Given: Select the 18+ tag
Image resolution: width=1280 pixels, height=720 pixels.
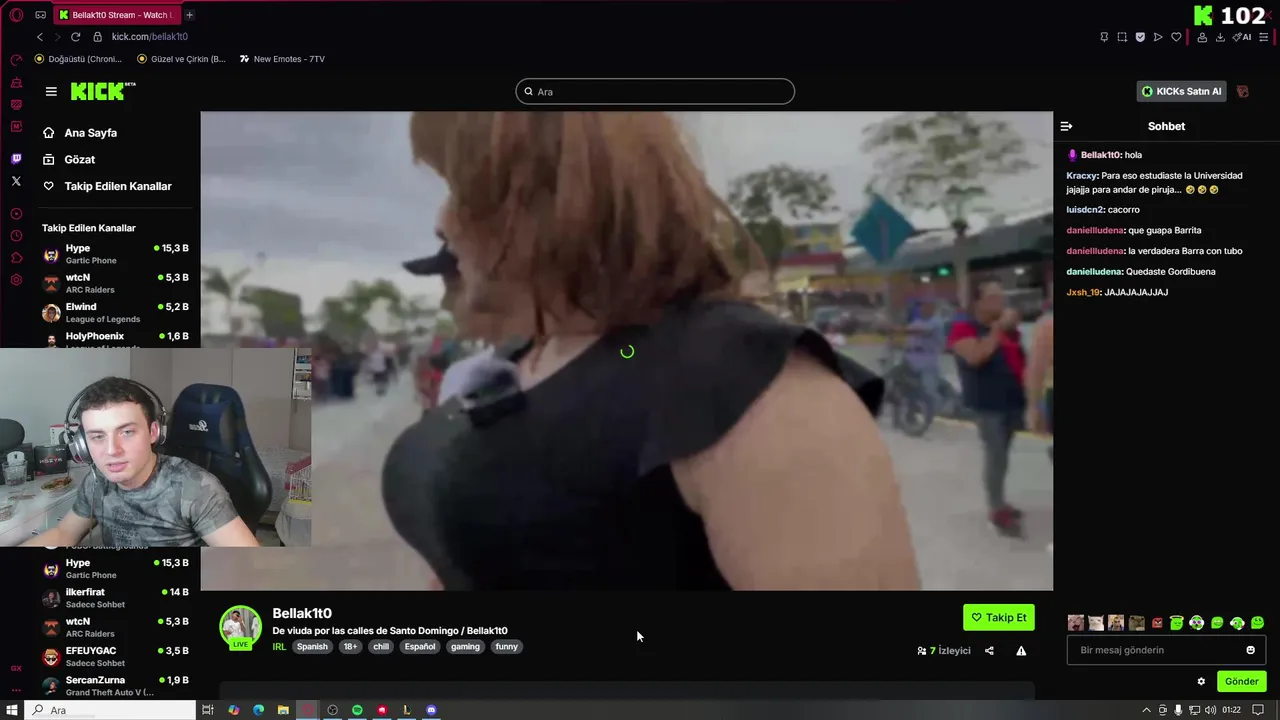Looking at the screenshot, I should coord(350,647).
